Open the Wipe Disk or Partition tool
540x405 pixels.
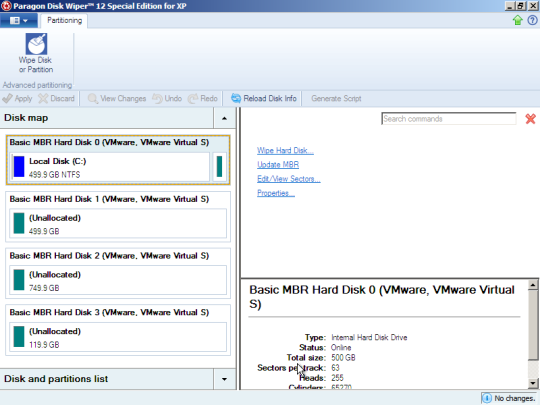36,53
